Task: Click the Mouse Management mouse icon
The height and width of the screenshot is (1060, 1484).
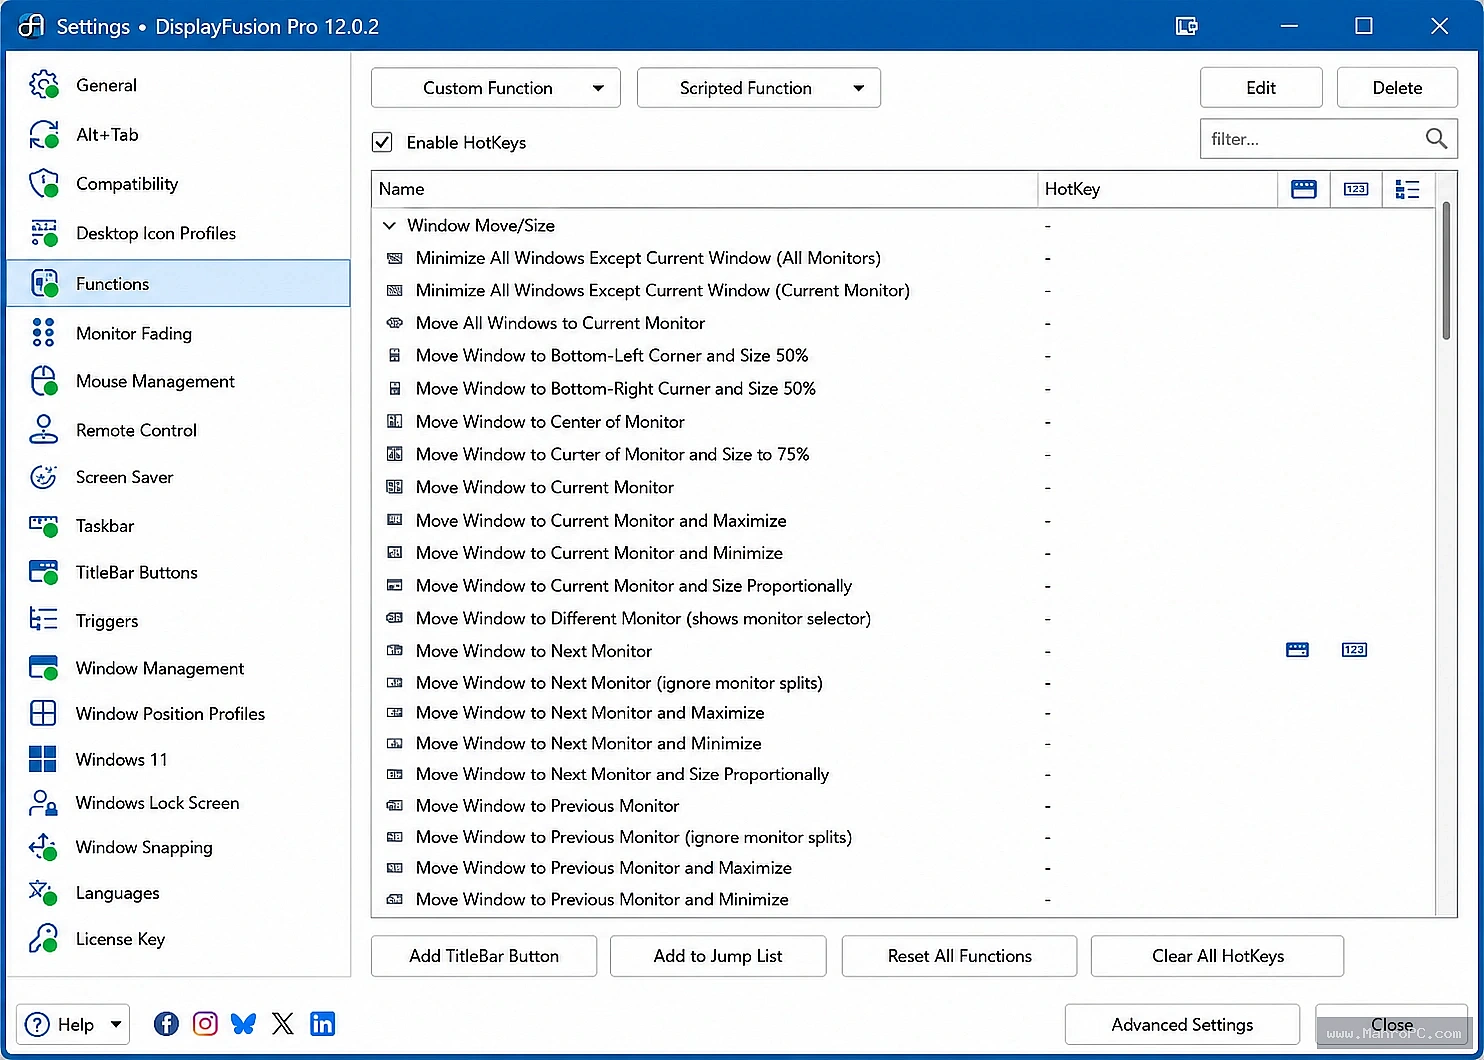Action: pyautogui.click(x=44, y=381)
